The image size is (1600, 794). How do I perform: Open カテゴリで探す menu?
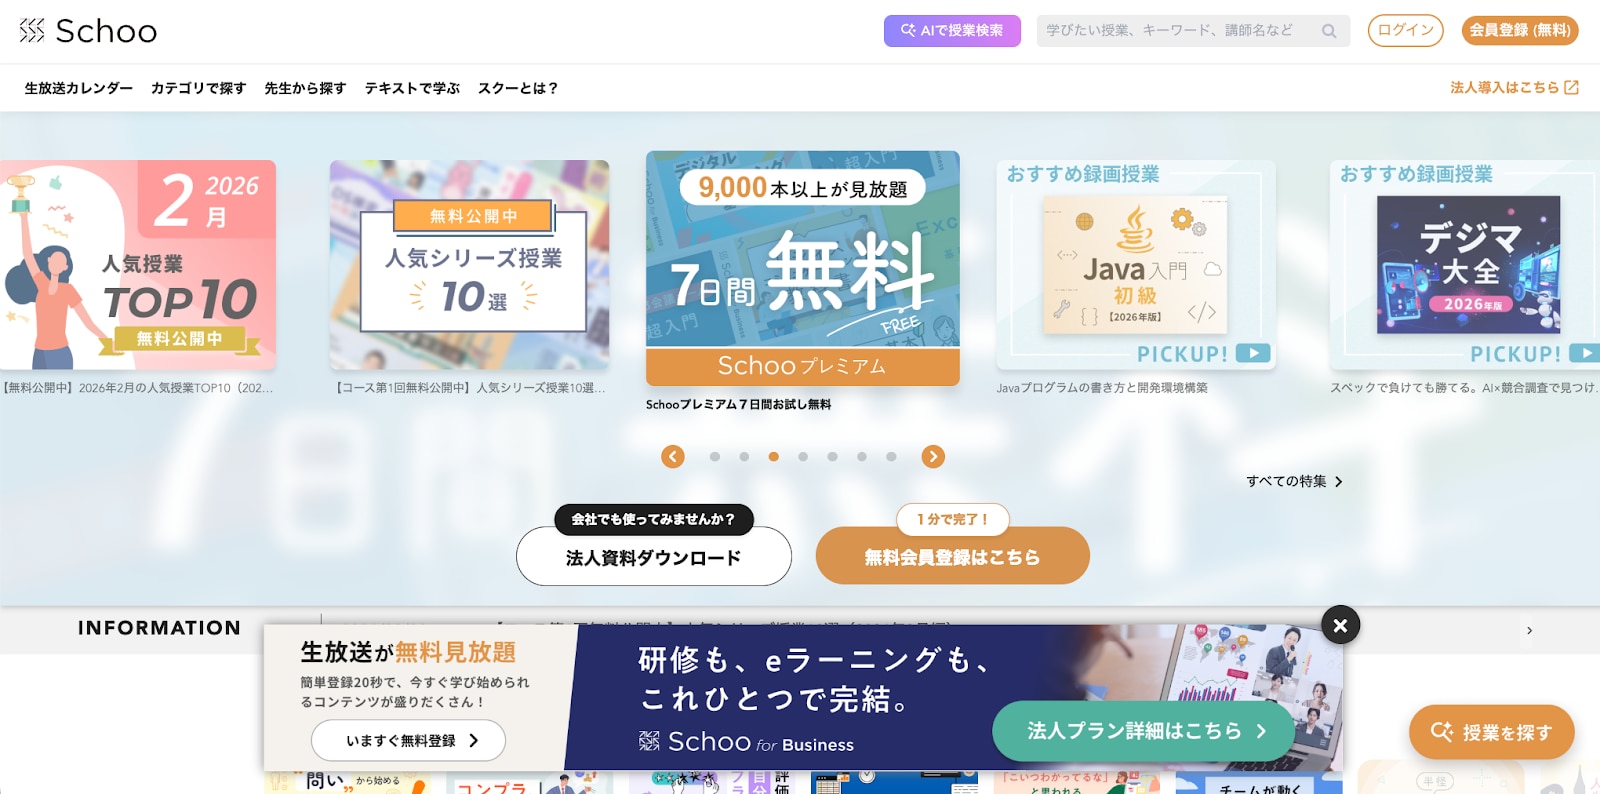pos(198,88)
